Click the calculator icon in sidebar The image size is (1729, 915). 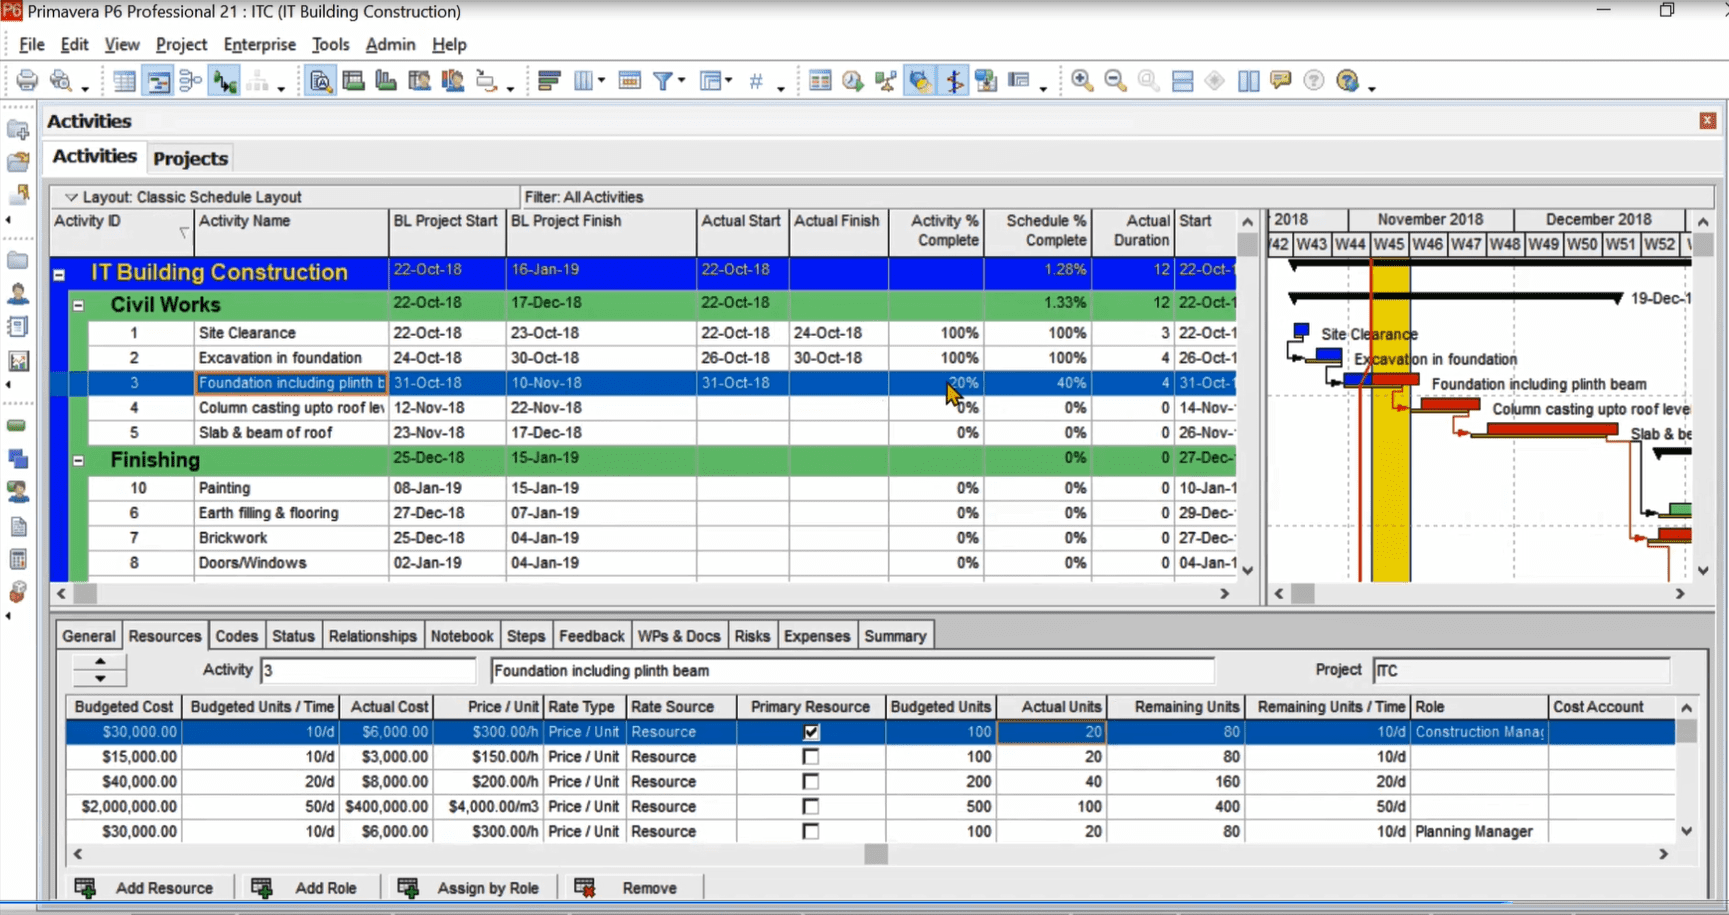(x=18, y=559)
